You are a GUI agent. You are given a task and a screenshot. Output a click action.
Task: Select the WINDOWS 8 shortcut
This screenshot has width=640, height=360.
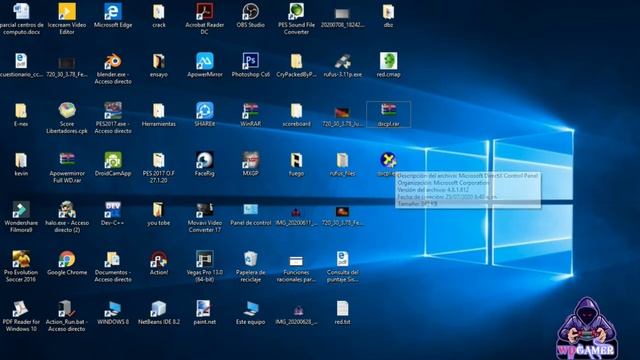pyautogui.click(x=113, y=313)
